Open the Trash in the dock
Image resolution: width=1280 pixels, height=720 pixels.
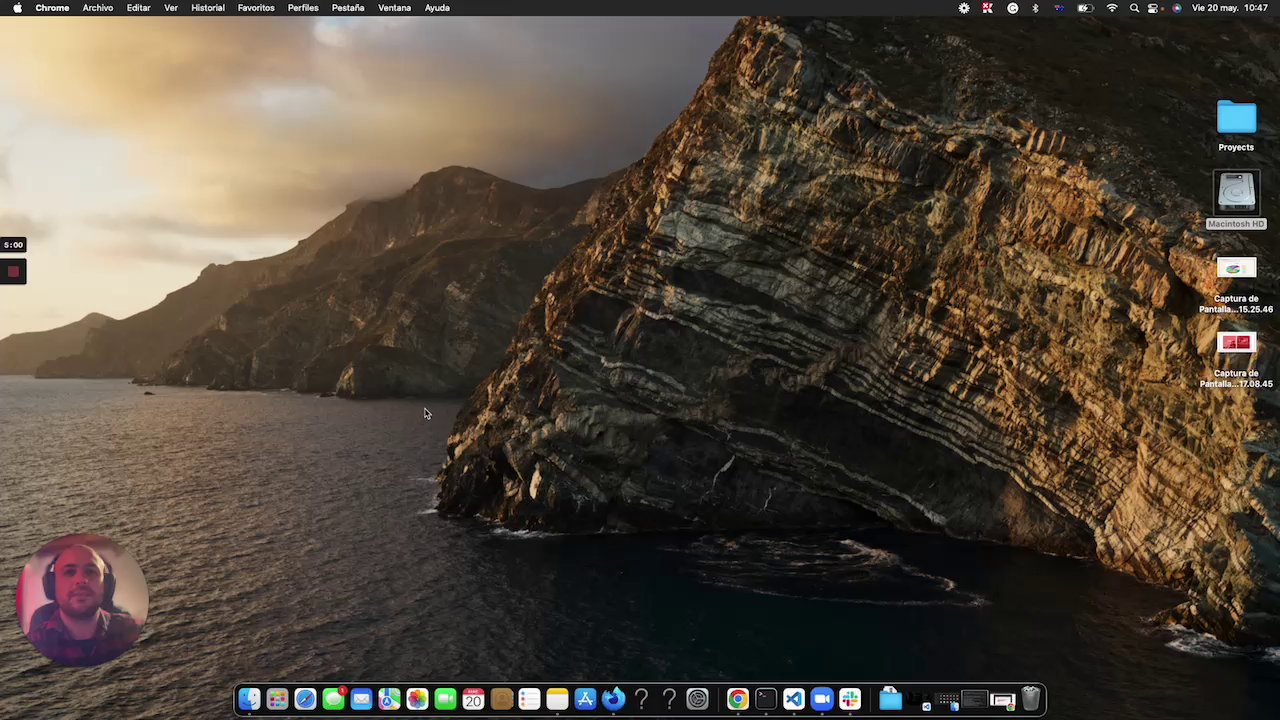pyautogui.click(x=1030, y=700)
